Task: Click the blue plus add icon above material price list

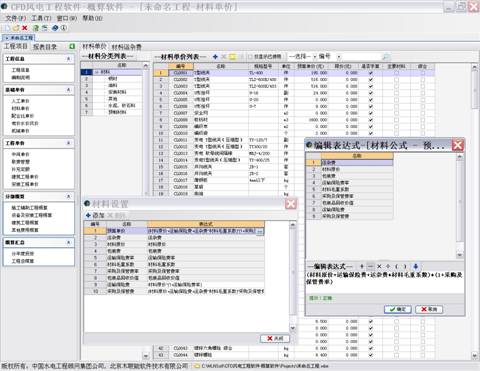Action: point(215,57)
